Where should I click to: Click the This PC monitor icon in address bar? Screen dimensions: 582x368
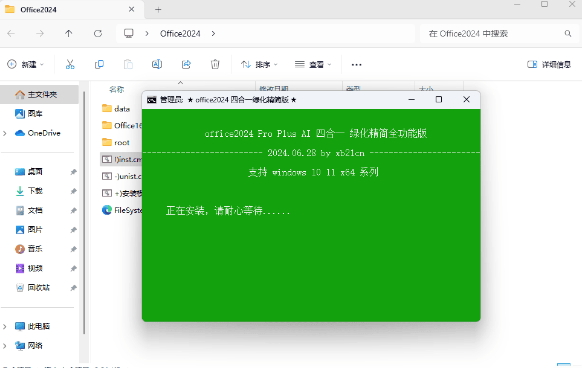(x=128, y=33)
